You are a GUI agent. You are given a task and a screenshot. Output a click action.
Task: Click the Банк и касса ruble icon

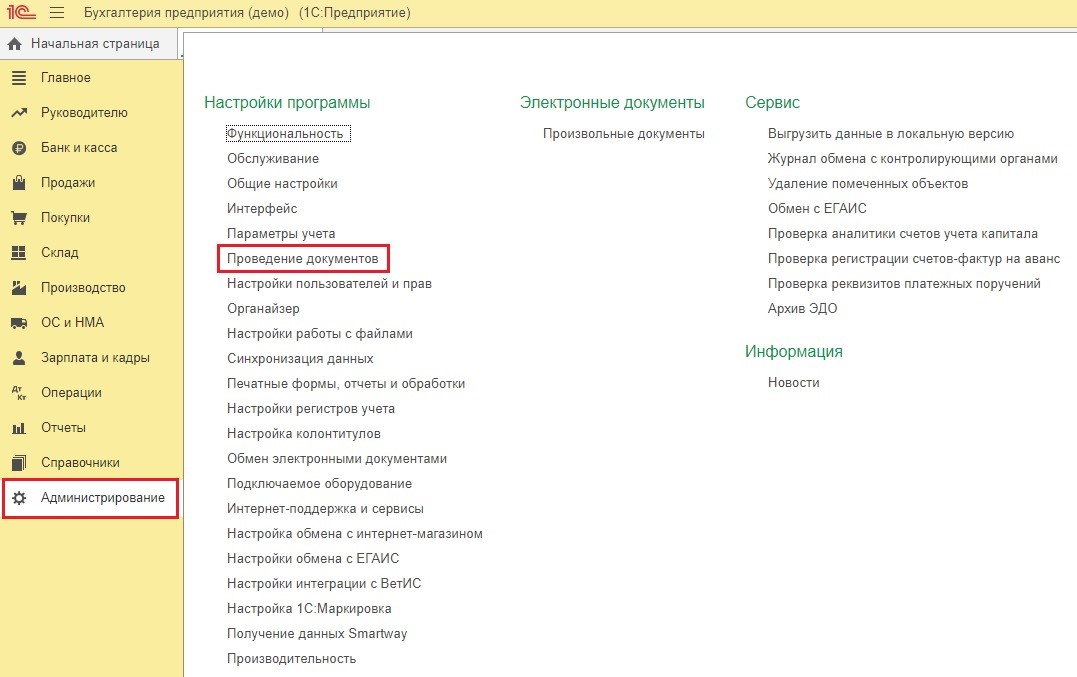pos(18,148)
